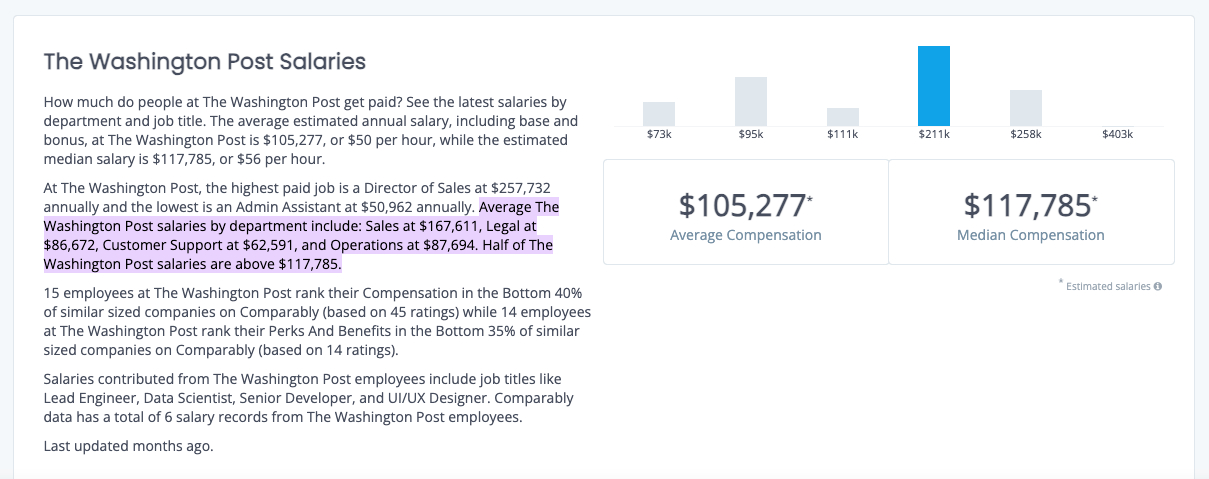Click the Estimated salaries footnote text
The width and height of the screenshot is (1209, 479).
(x=1108, y=286)
